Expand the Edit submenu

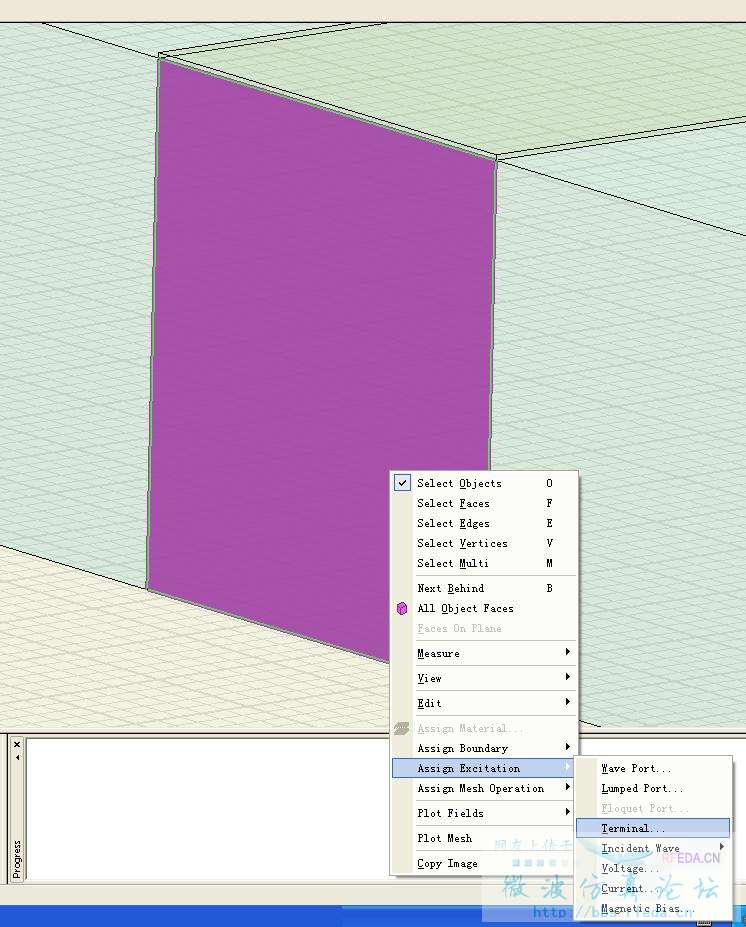pos(484,703)
